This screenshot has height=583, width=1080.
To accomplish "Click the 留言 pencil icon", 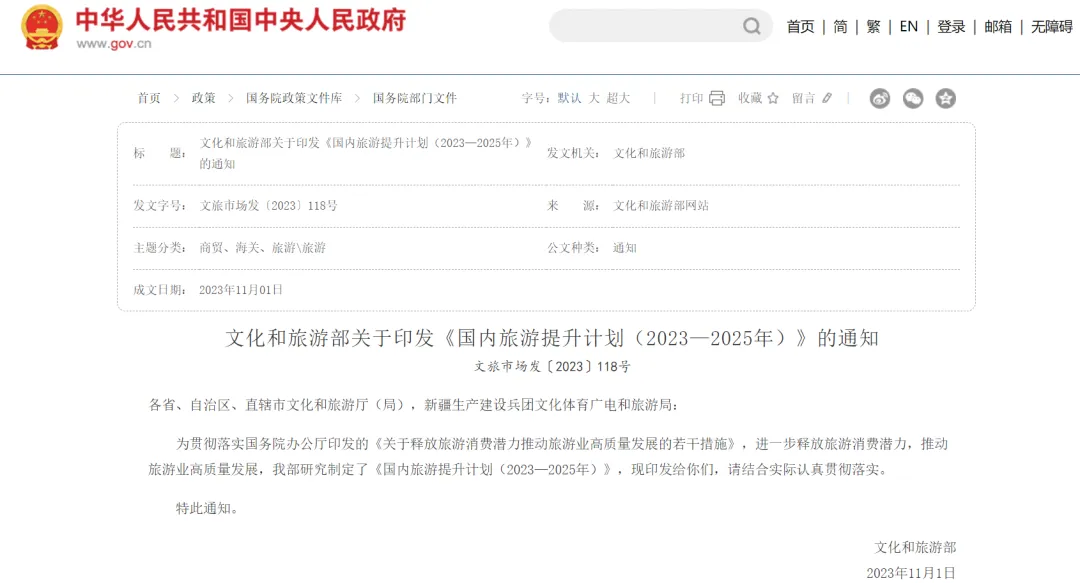I will 827,98.
